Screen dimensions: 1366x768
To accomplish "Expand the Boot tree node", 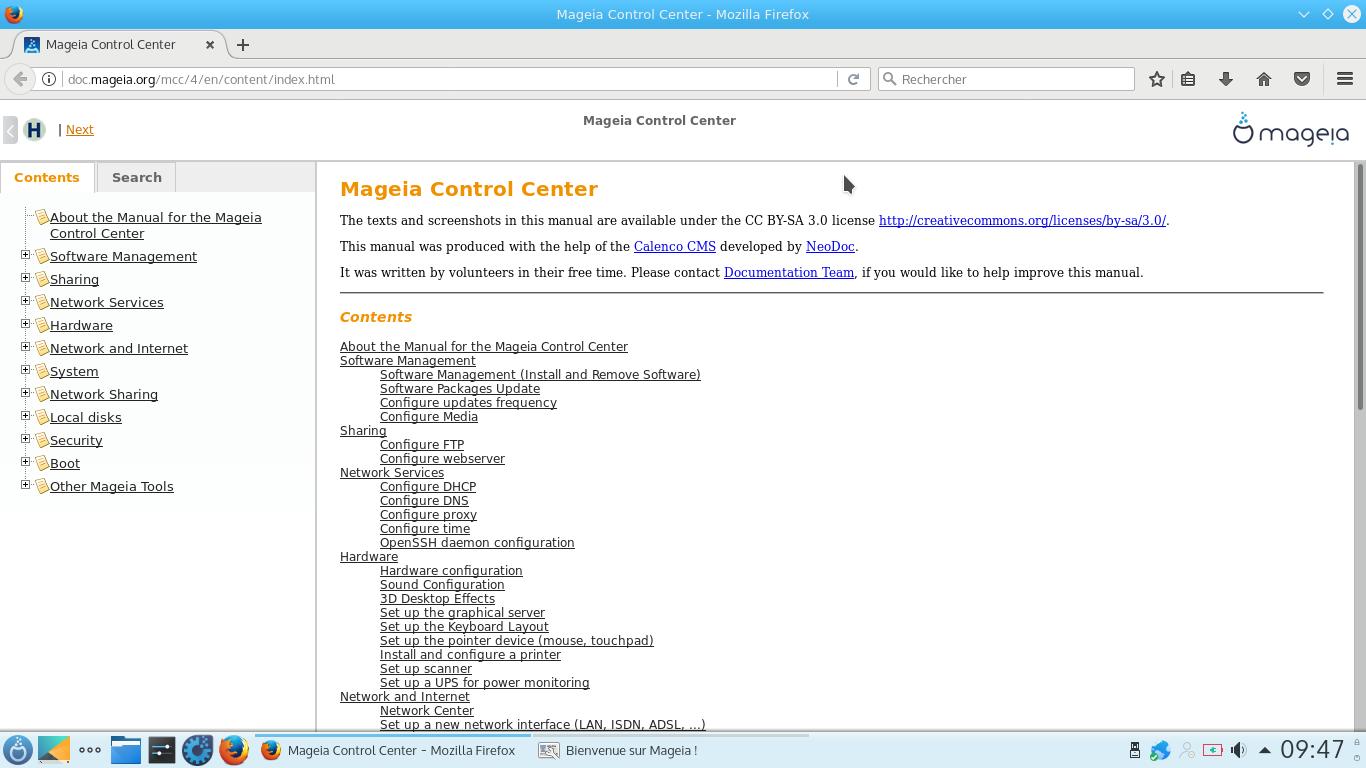I will pos(25,462).
